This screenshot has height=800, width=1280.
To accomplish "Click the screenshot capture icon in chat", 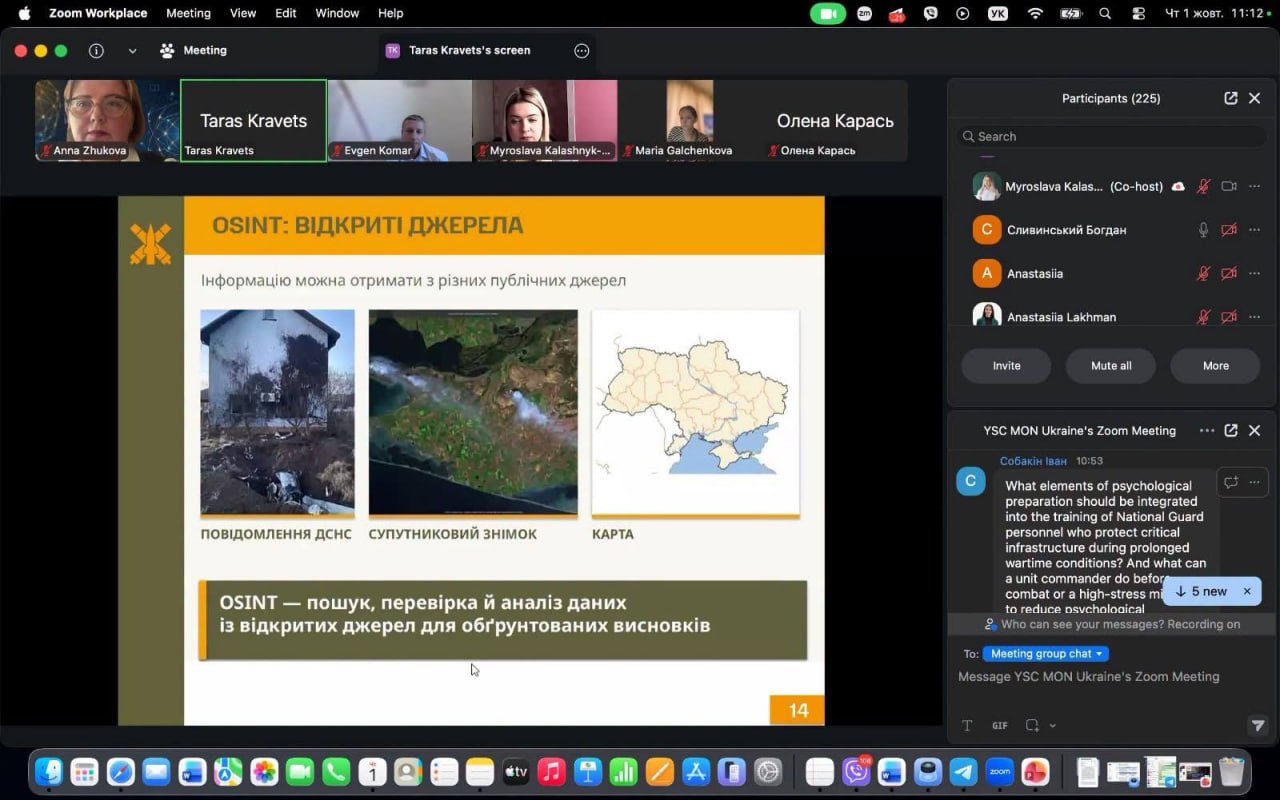I will (1032, 726).
